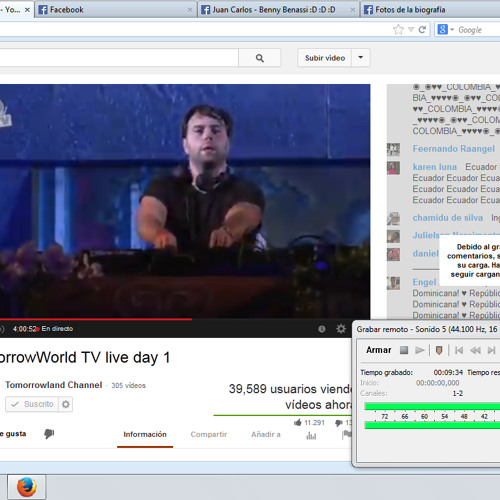
Task: Open chamidu de silva's profile link
Action: click(448, 218)
